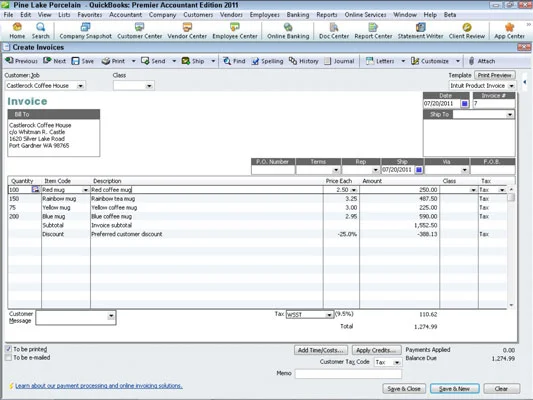
Task: Click the line items vertical scrollbar
Action: [511, 247]
